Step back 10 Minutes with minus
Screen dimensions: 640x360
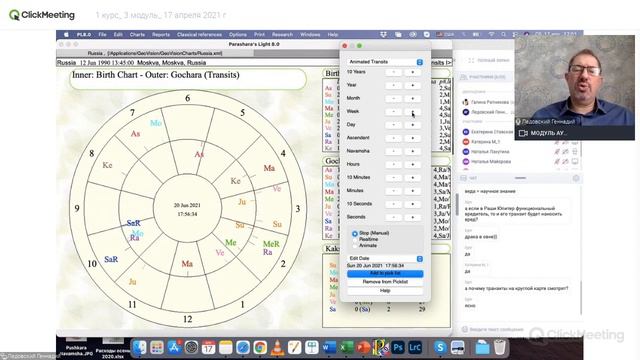393,178
